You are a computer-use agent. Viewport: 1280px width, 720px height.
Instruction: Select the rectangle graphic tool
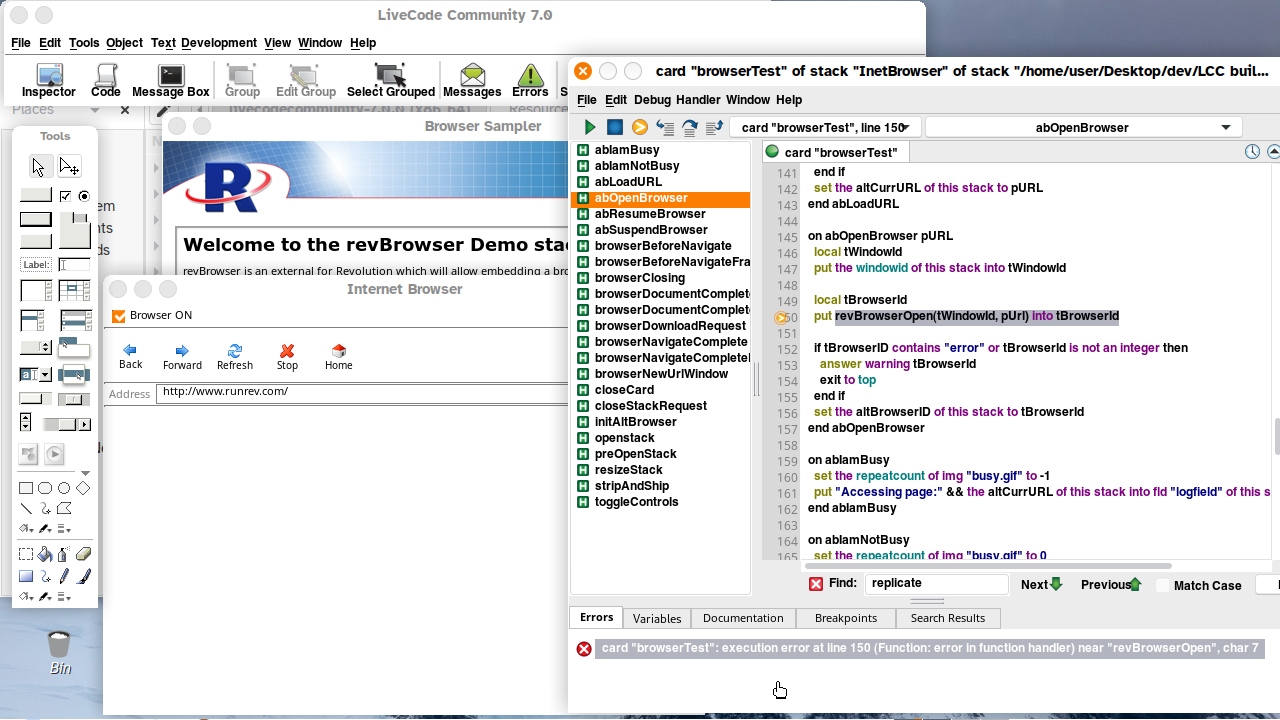(26, 488)
